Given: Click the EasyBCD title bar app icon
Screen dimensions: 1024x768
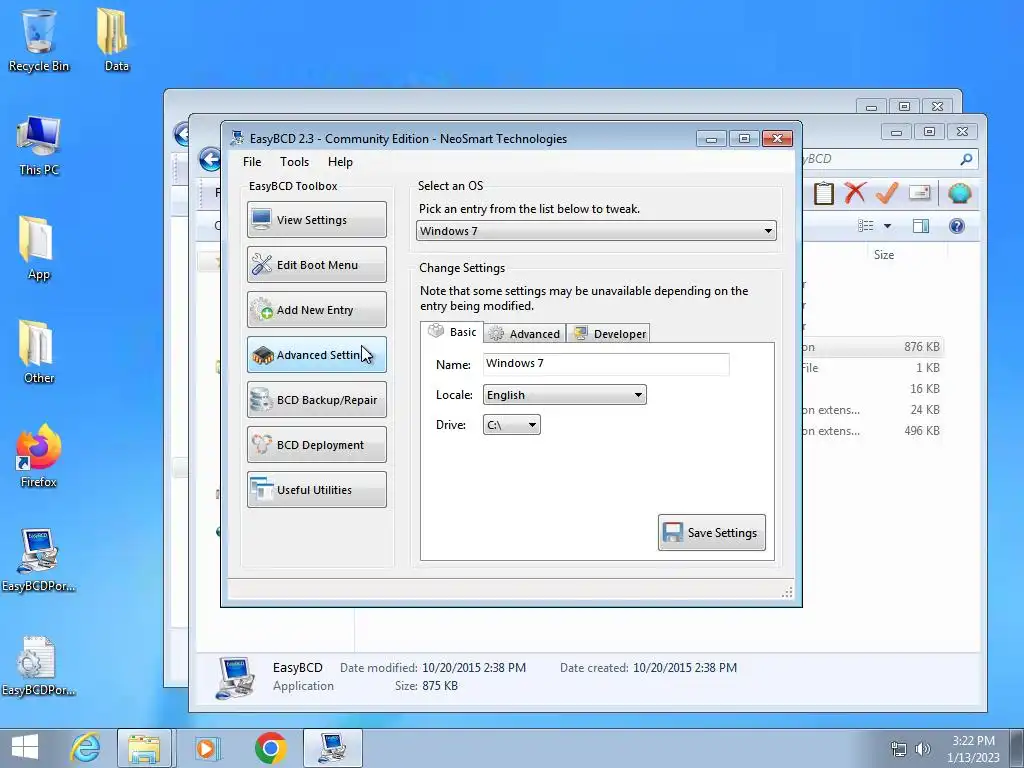Looking at the screenshot, I should [237, 138].
